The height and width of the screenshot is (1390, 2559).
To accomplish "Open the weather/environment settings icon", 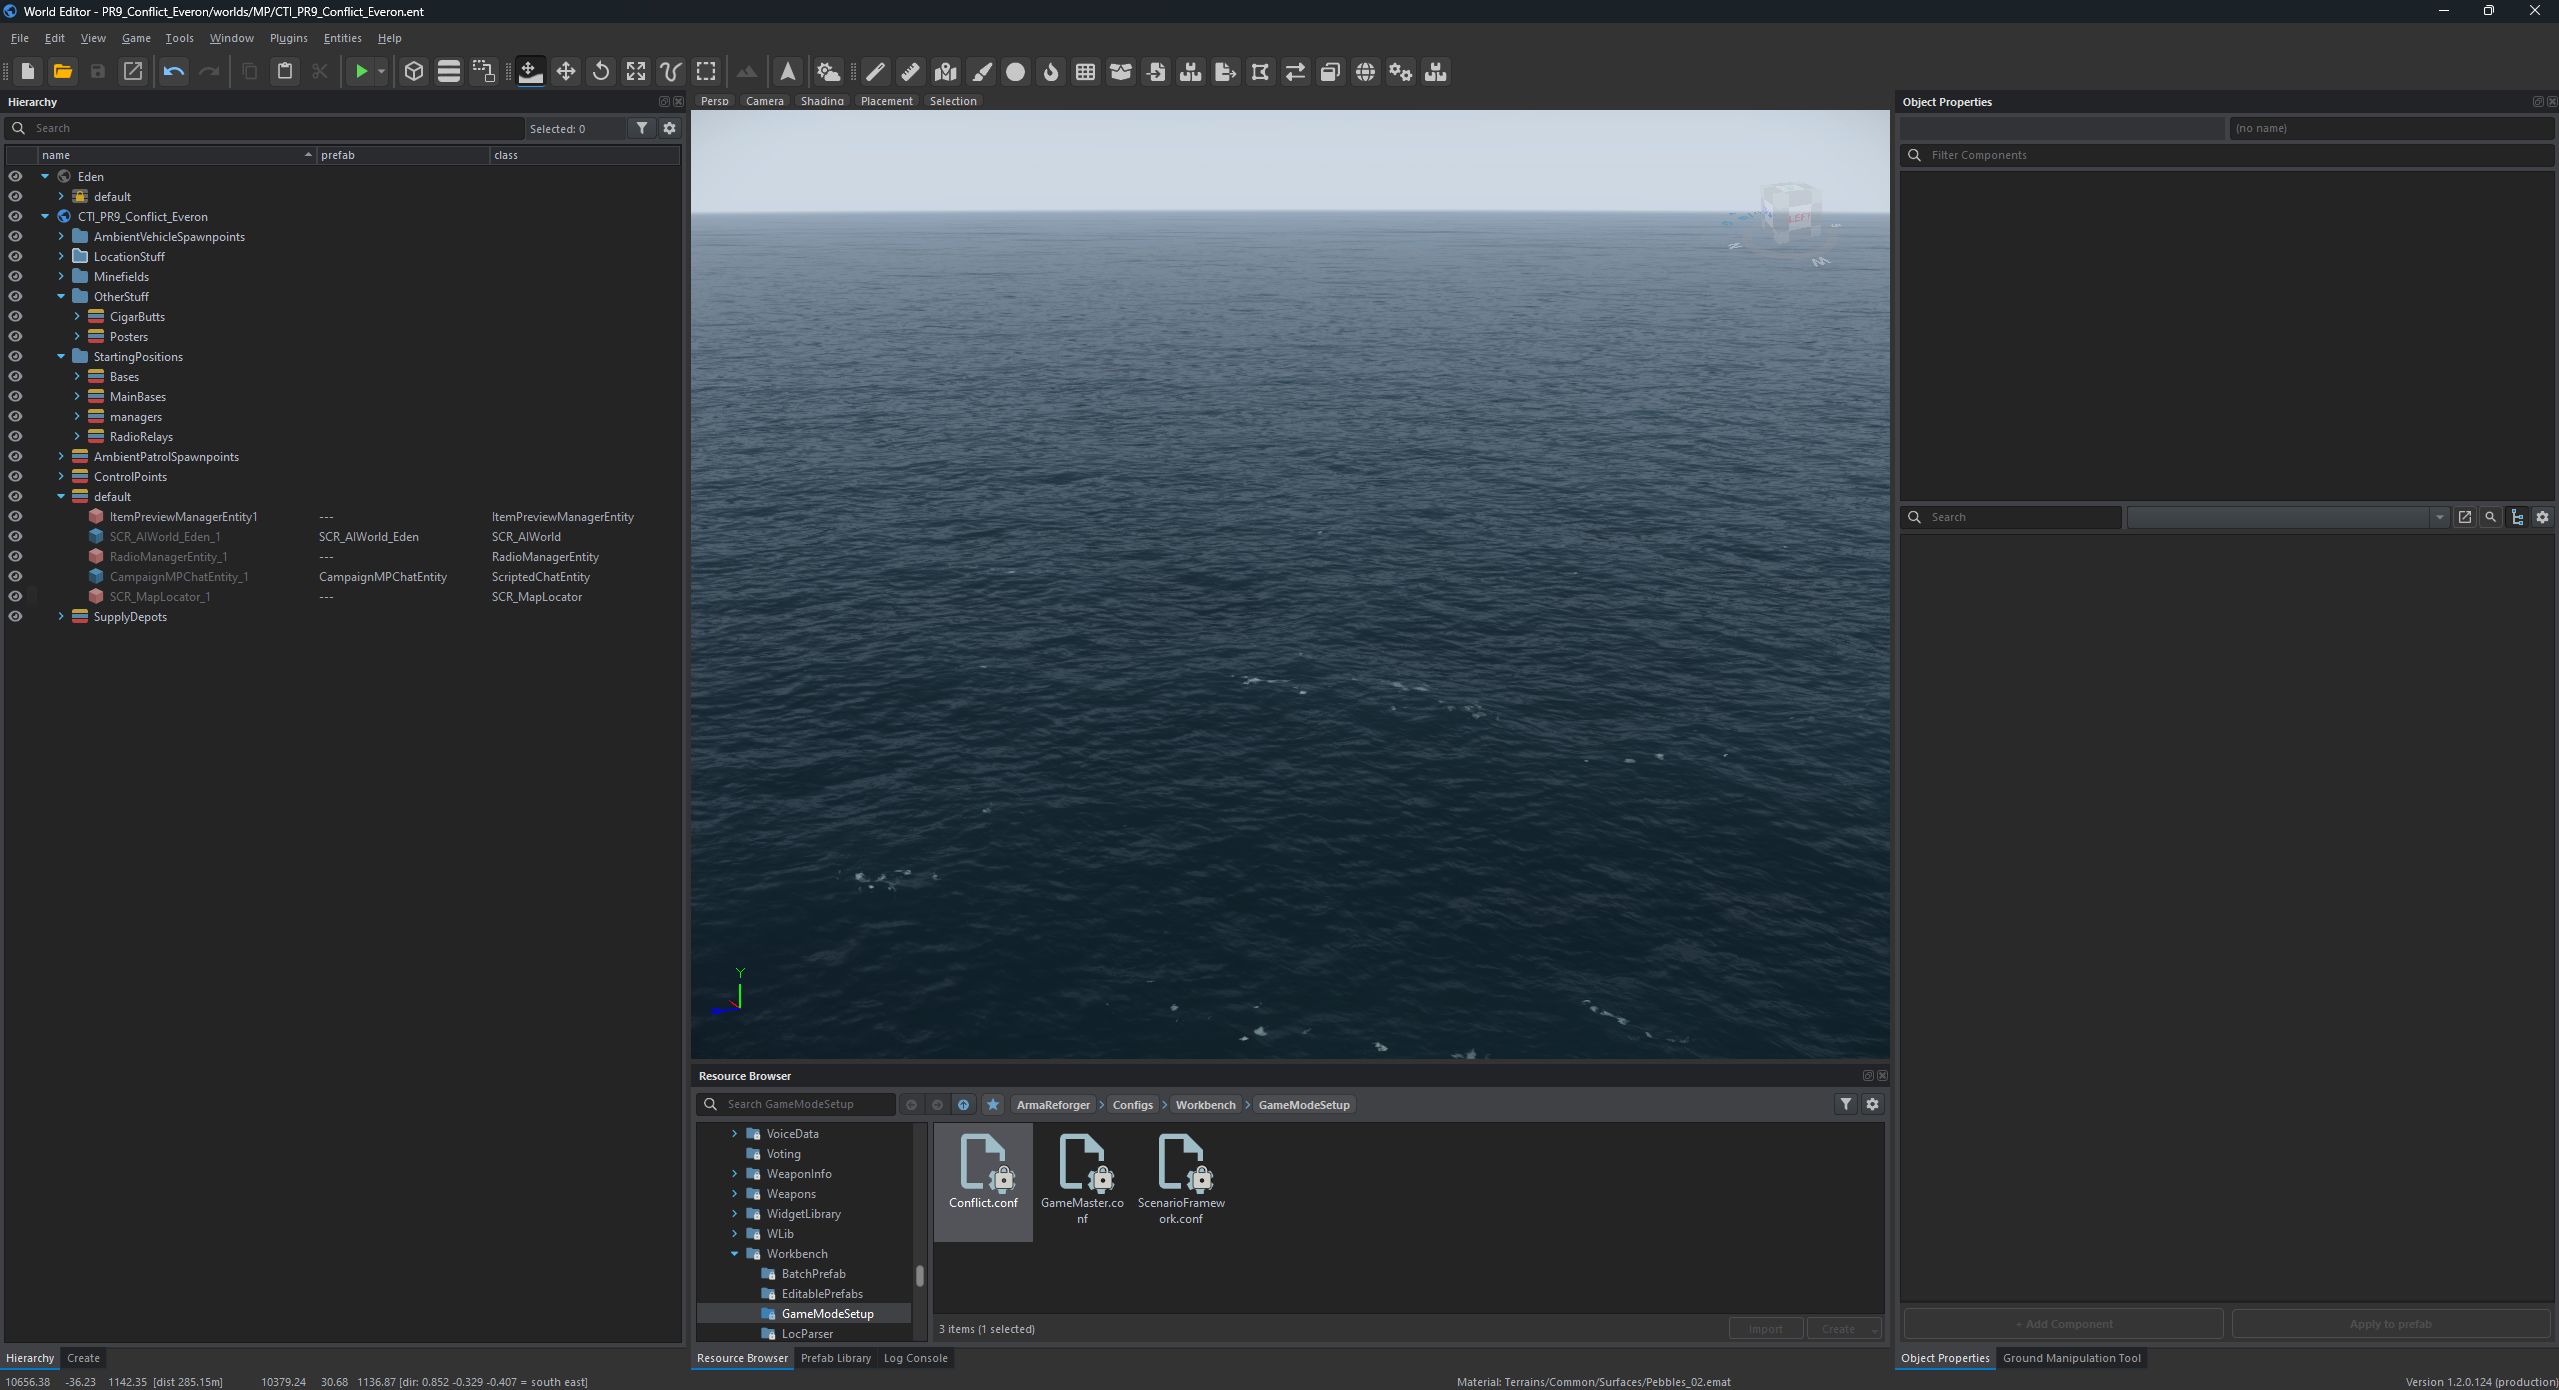I will pyautogui.click(x=828, y=71).
